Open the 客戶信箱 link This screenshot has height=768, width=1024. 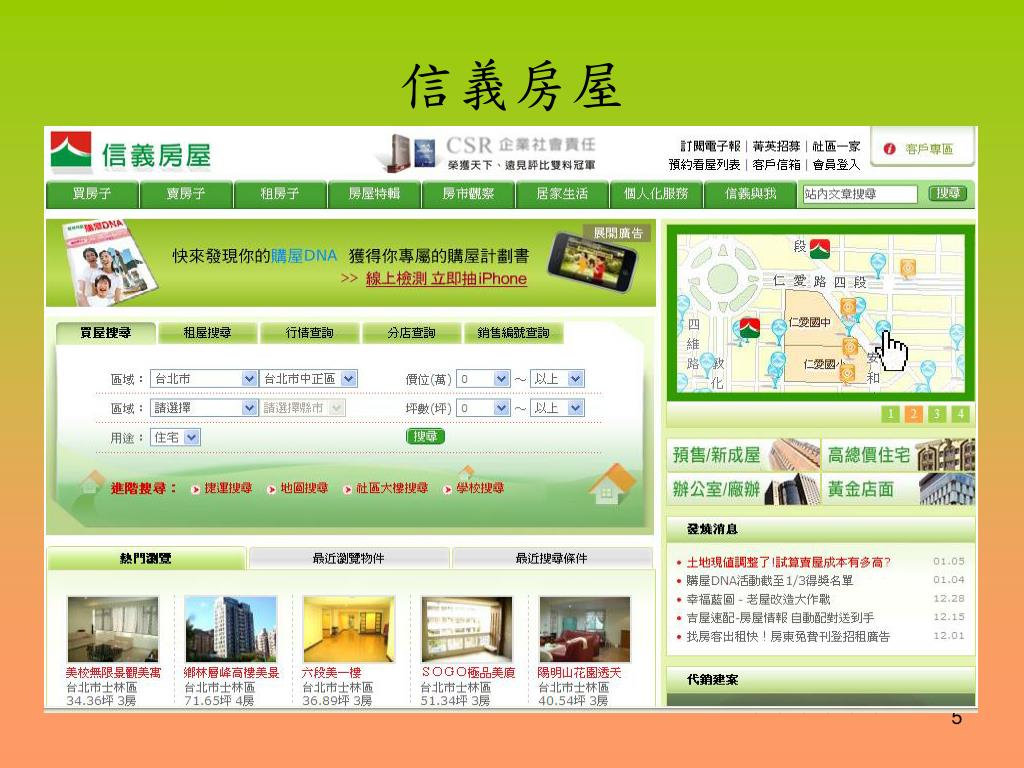click(776, 165)
